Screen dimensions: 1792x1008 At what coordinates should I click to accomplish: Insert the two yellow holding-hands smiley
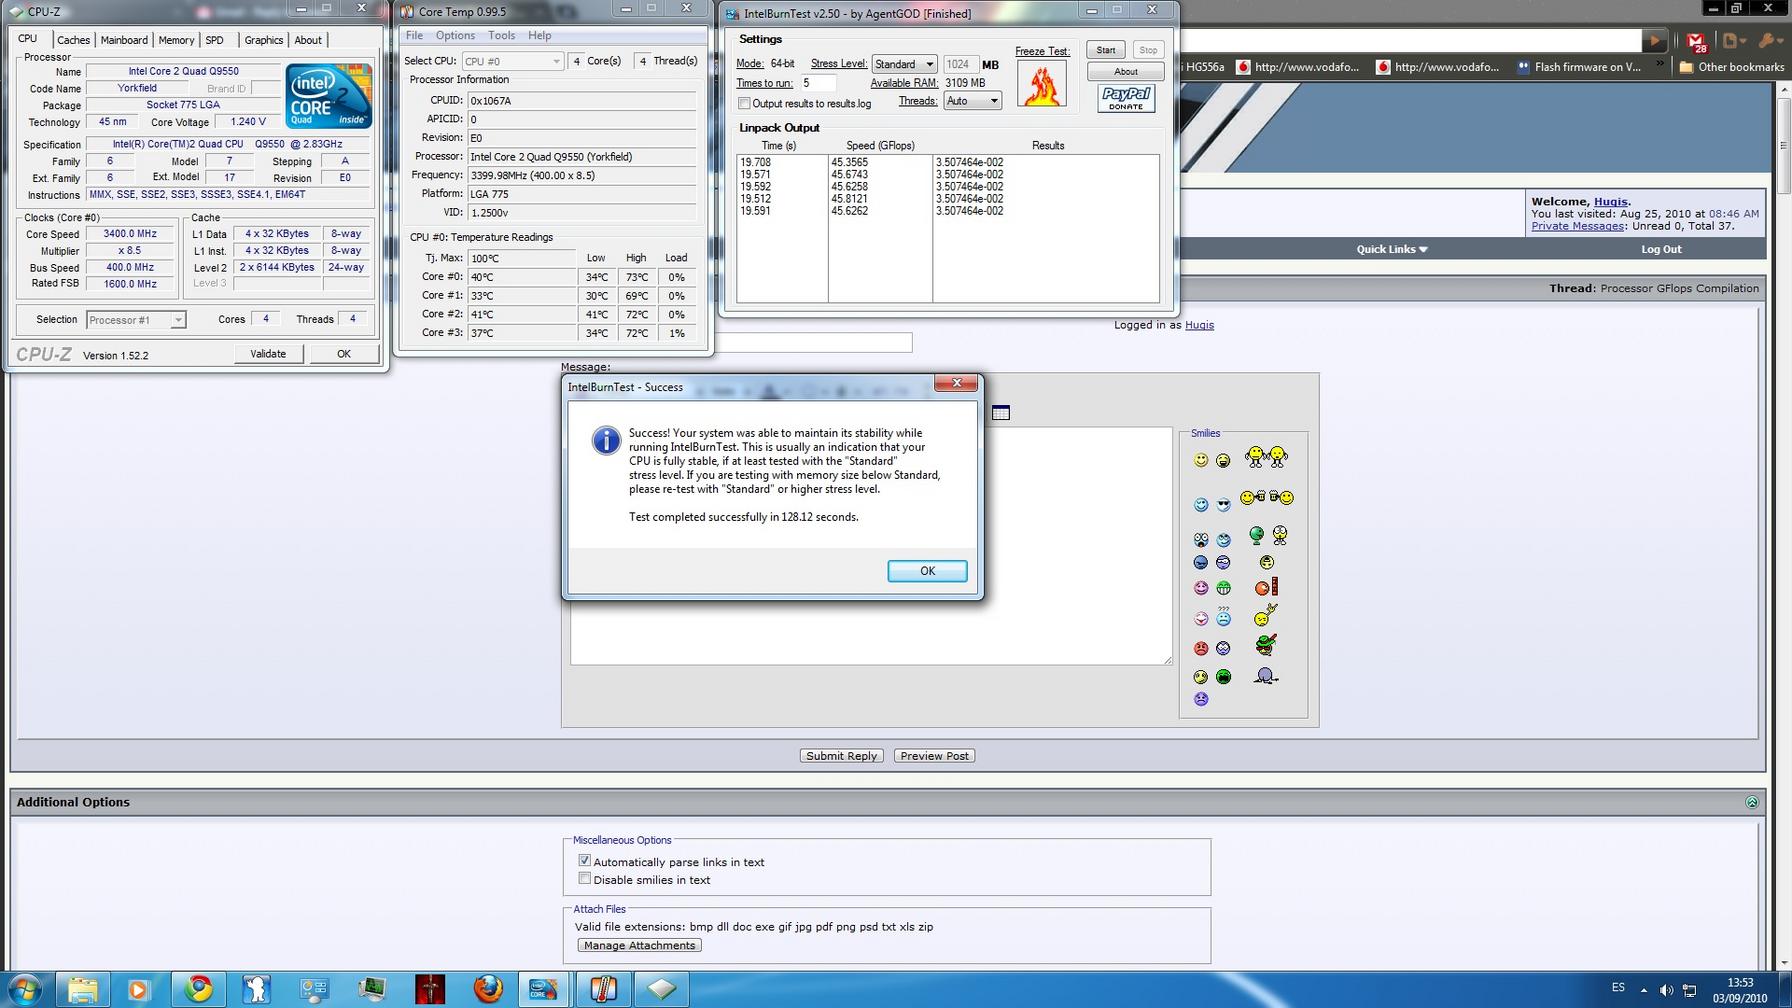point(1266,457)
